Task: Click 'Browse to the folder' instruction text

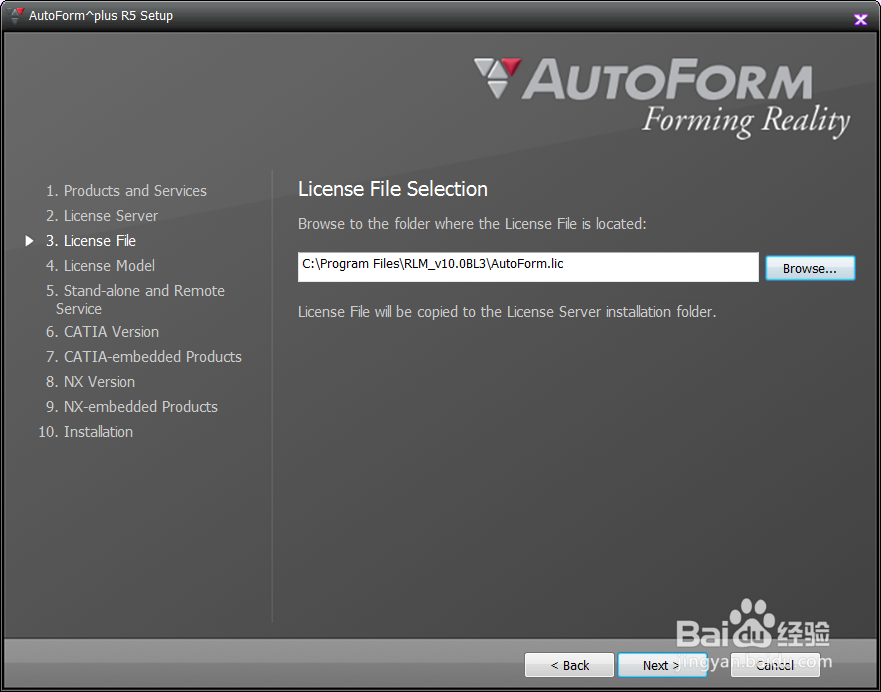Action: [x=472, y=224]
